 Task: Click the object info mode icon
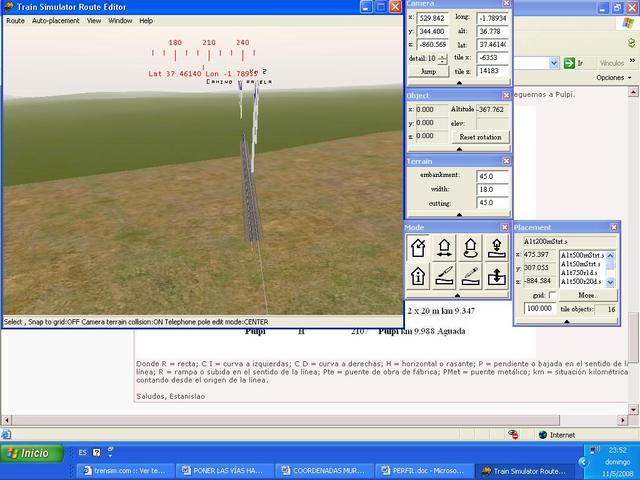click(420, 277)
